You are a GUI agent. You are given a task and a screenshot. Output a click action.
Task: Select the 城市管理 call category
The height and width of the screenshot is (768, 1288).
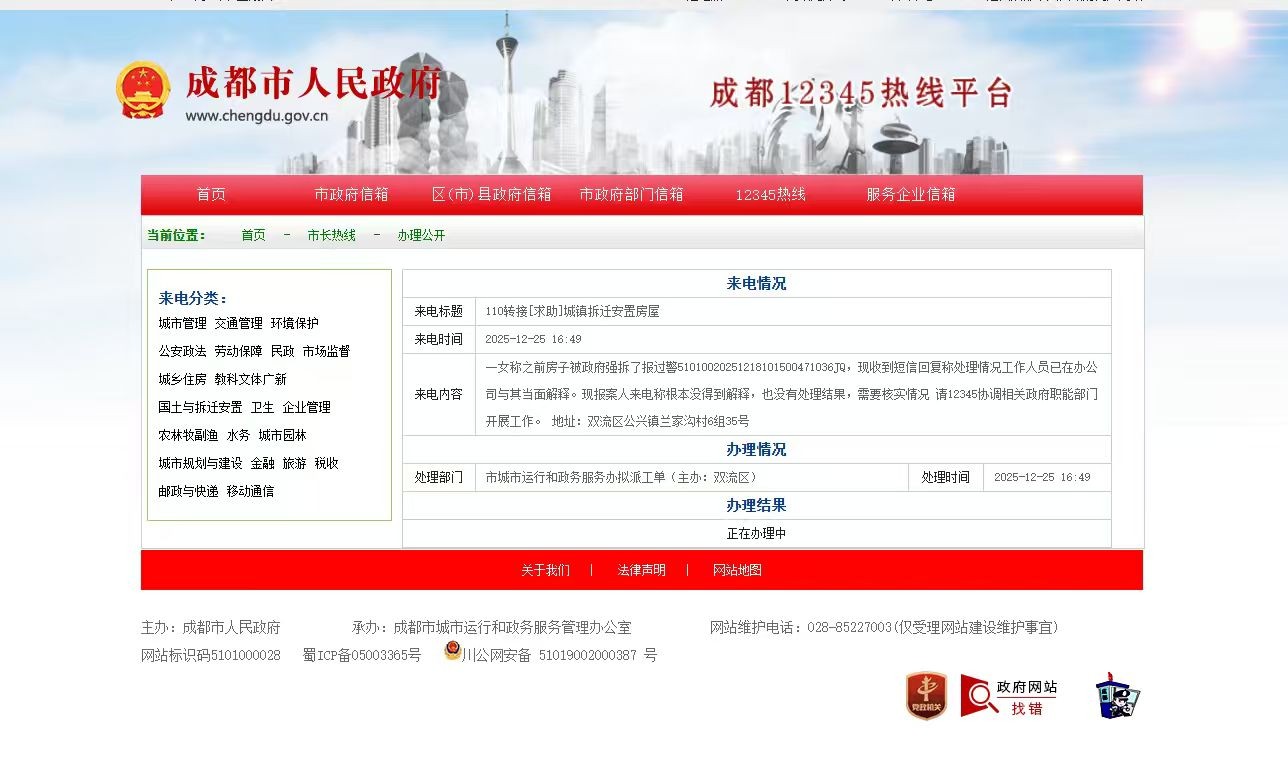182,324
